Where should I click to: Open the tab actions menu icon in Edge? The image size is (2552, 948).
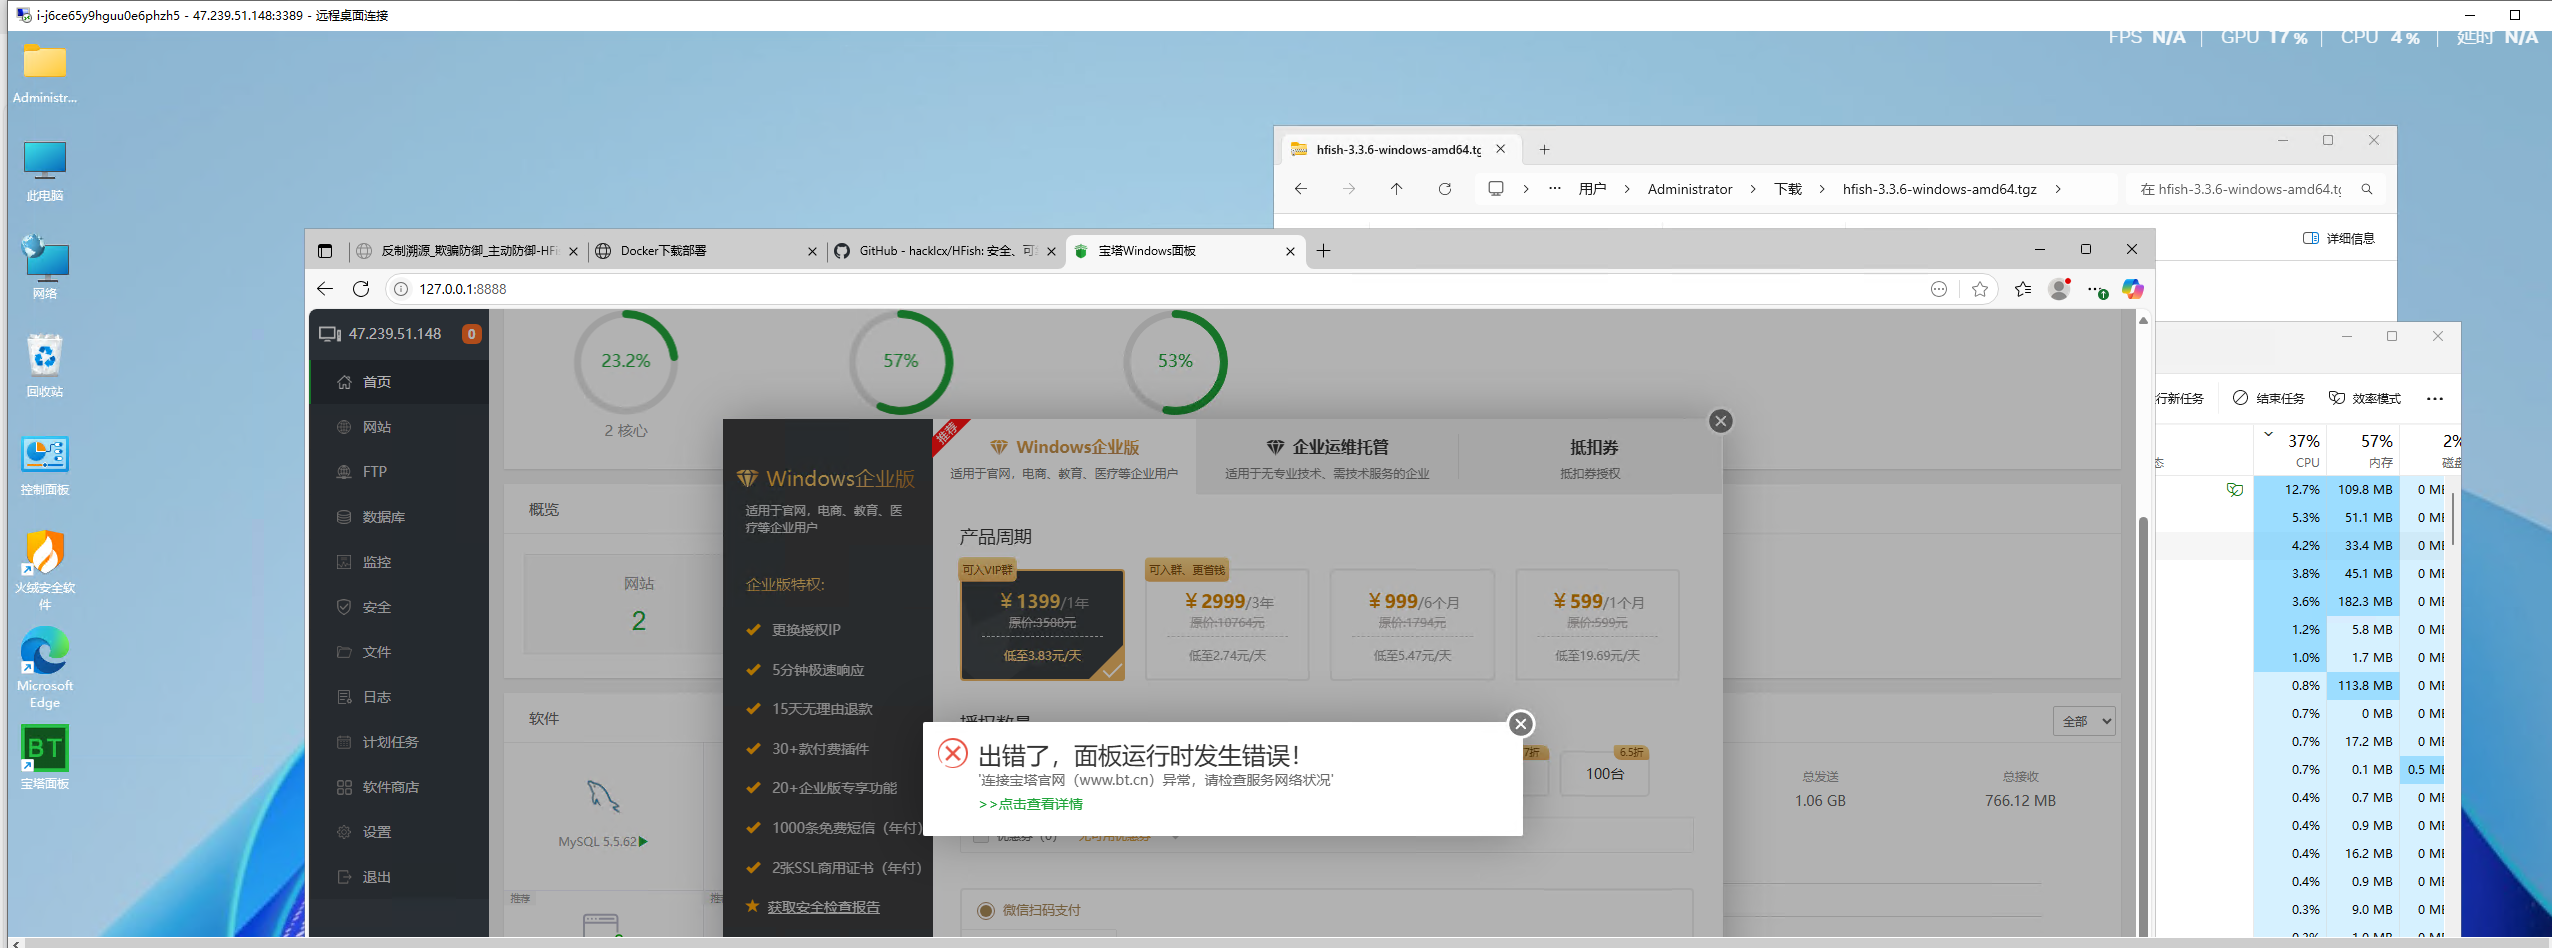click(x=325, y=251)
